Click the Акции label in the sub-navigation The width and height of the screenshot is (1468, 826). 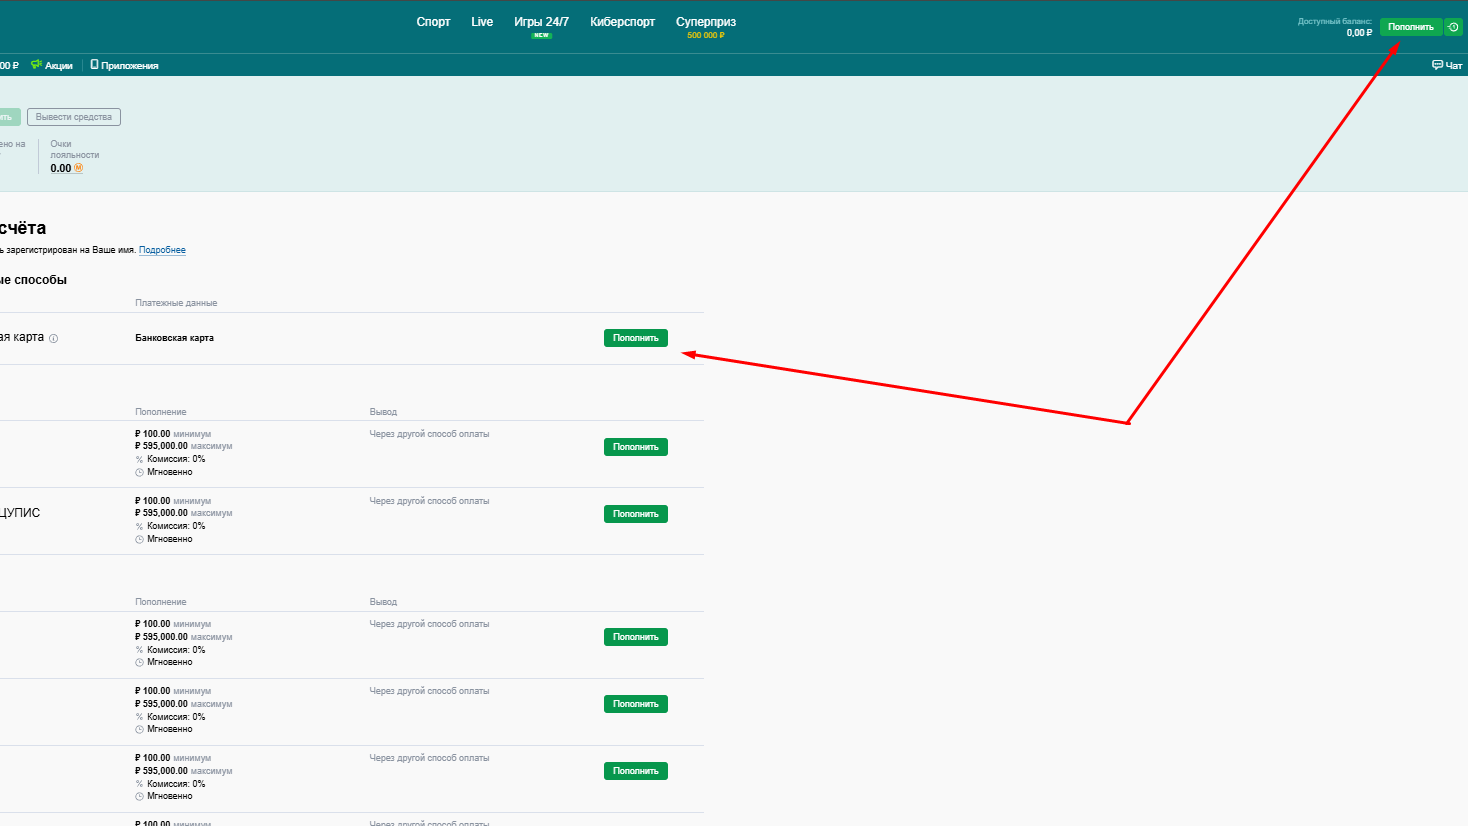pos(59,66)
